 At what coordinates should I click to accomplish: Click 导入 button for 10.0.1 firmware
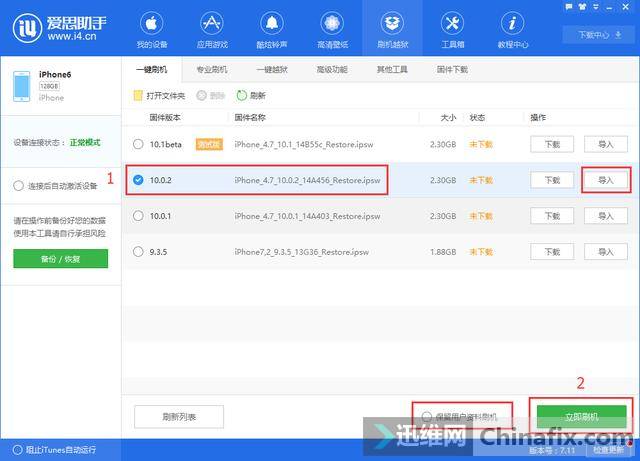click(x=606, y=216)
